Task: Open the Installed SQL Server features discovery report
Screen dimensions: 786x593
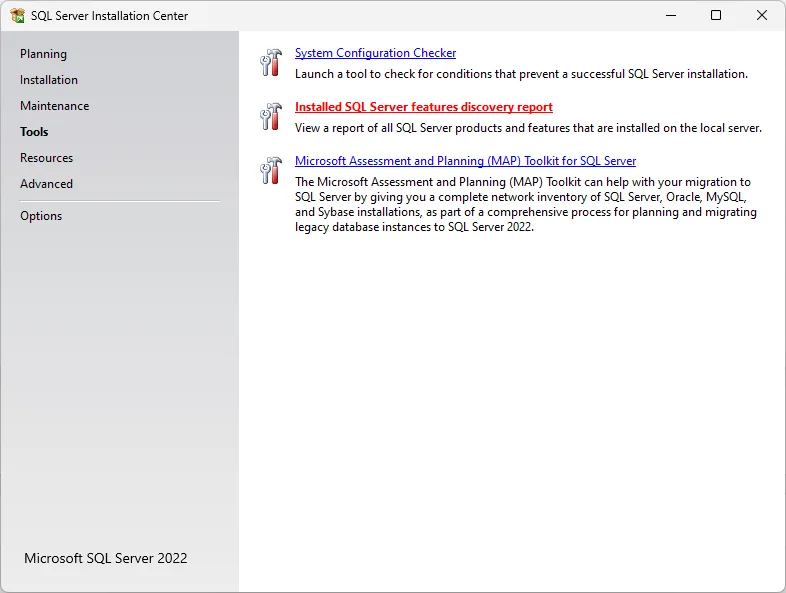Action: [424, 107]
